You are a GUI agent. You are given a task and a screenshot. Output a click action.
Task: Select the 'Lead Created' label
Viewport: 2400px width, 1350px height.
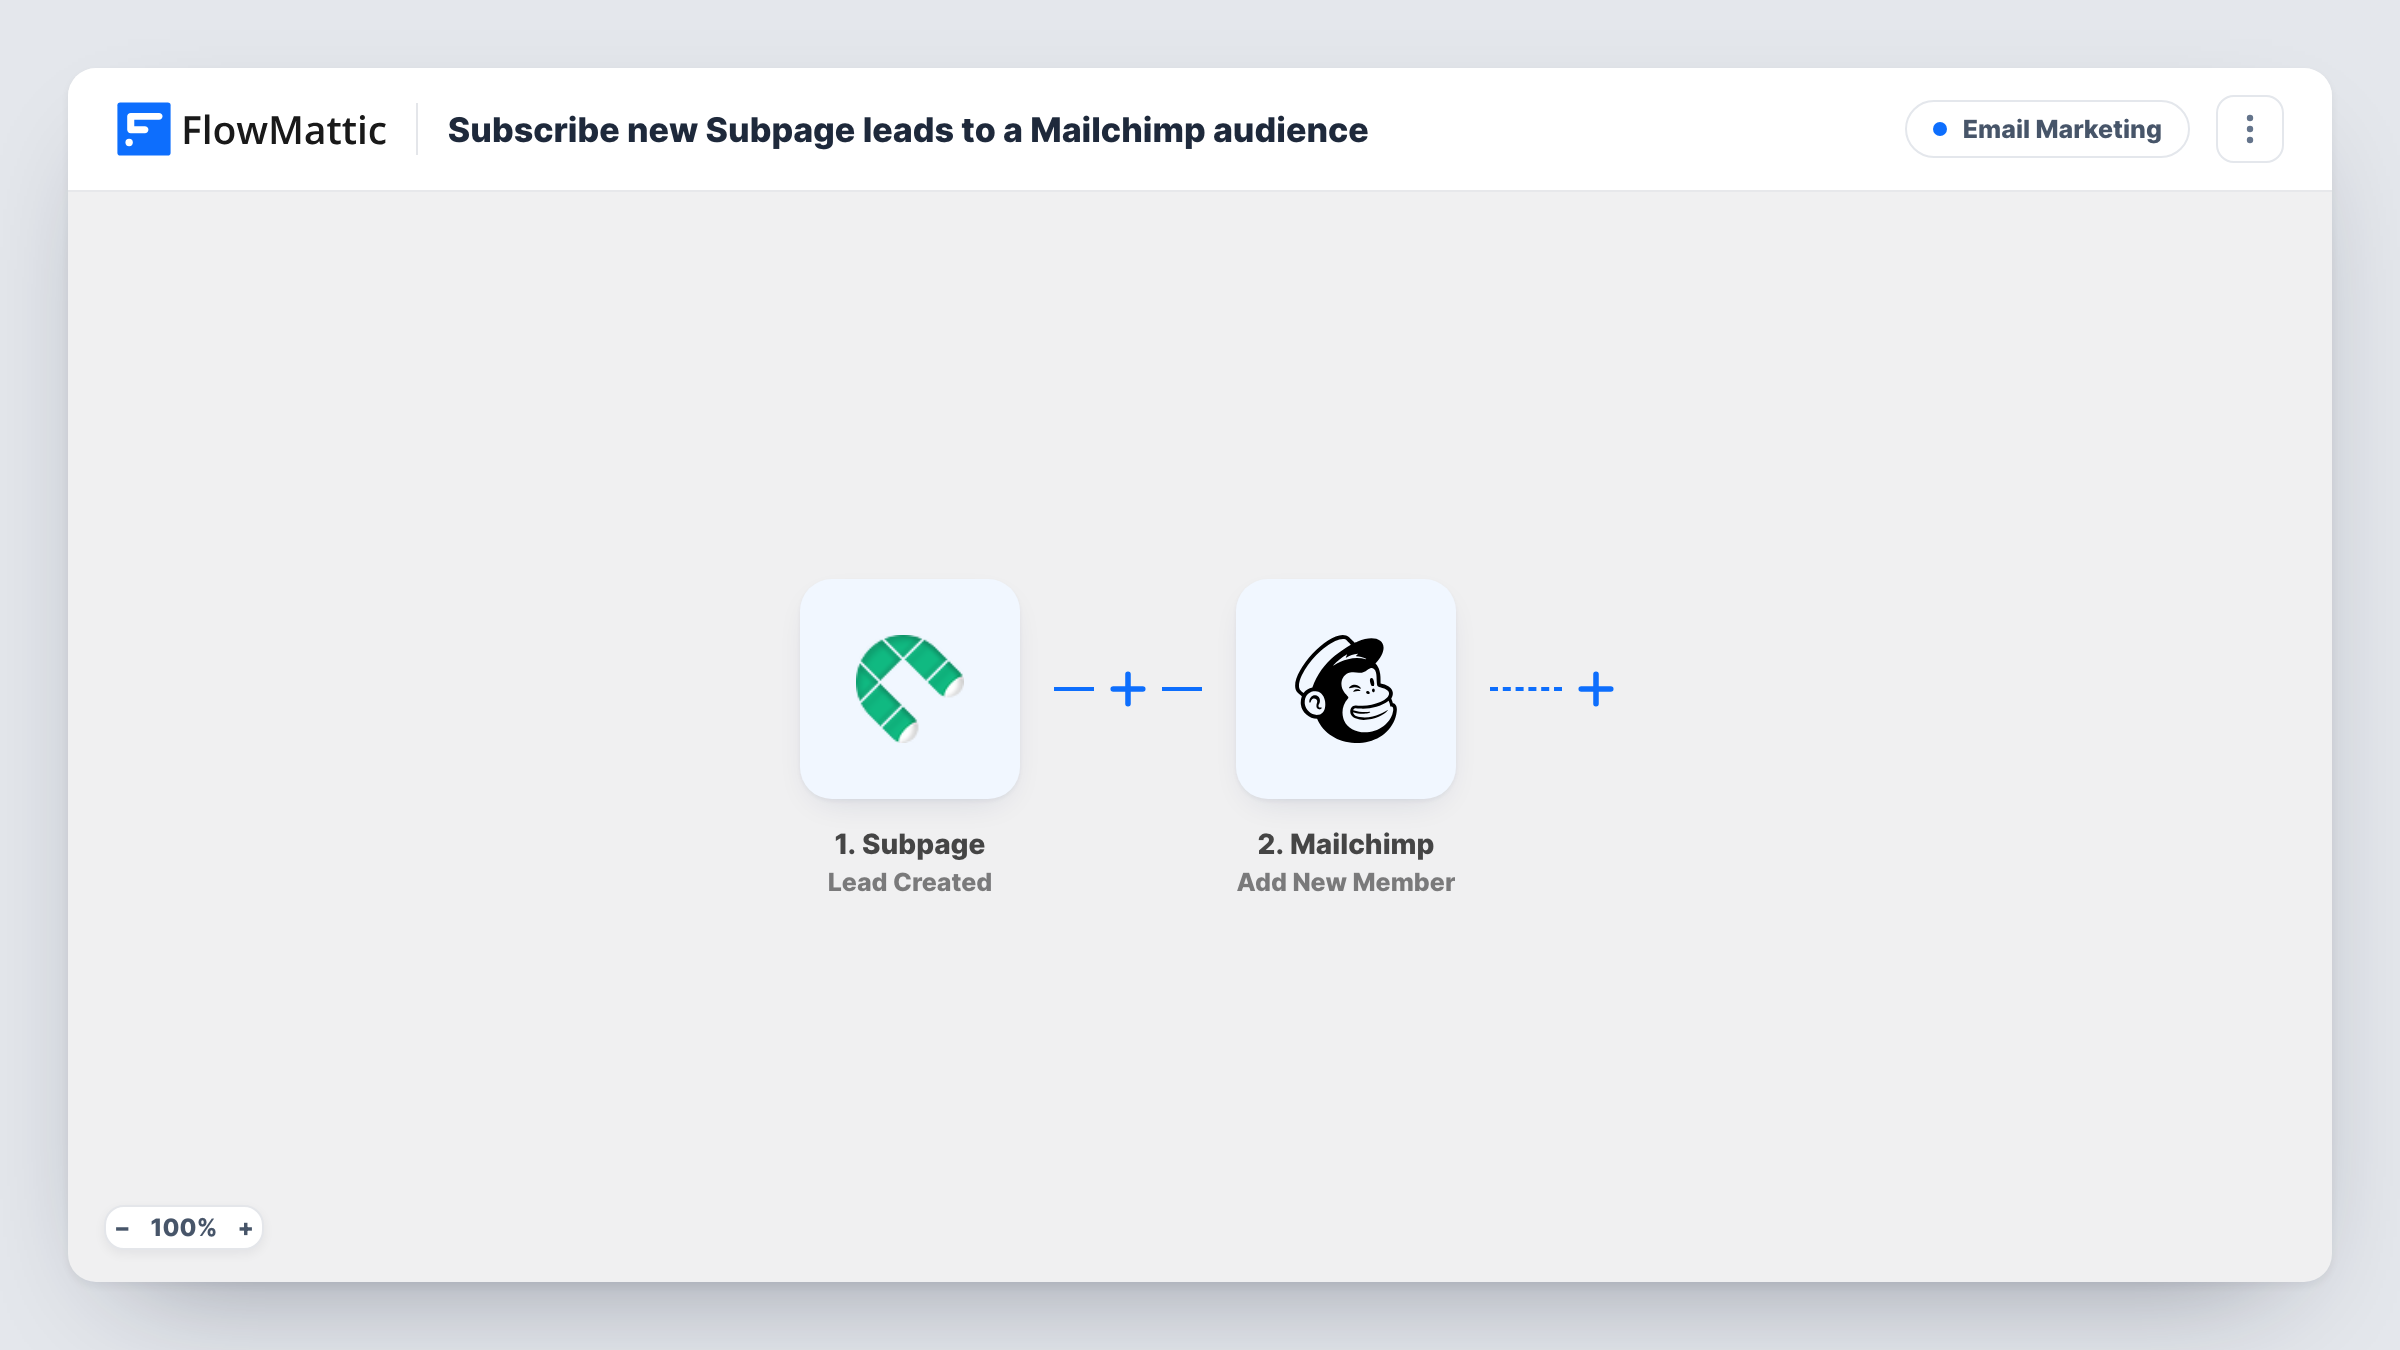[910, 882]
